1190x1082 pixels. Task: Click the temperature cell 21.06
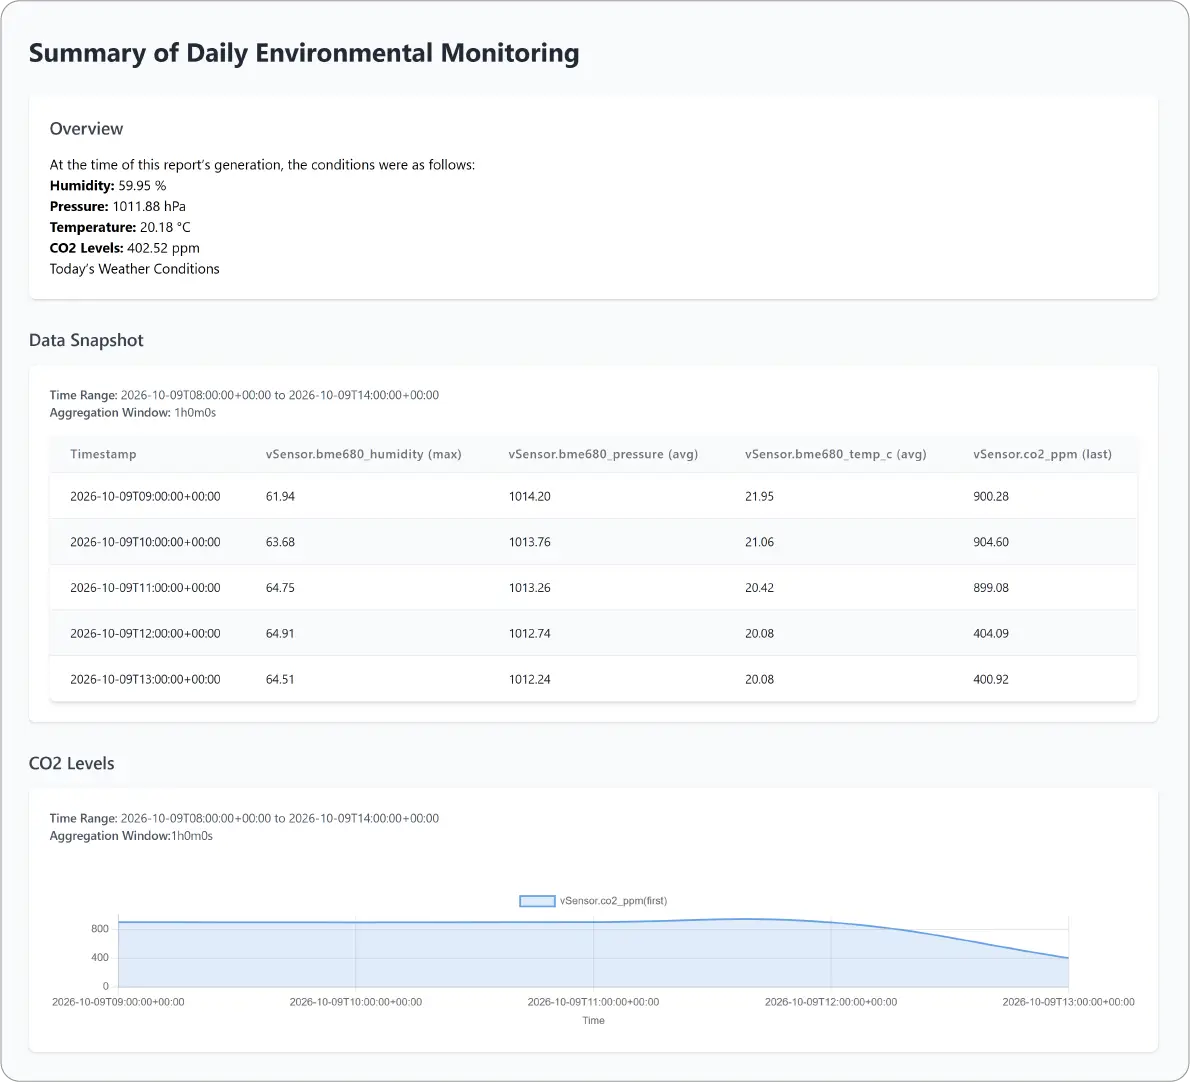click(x=759, y=543)
